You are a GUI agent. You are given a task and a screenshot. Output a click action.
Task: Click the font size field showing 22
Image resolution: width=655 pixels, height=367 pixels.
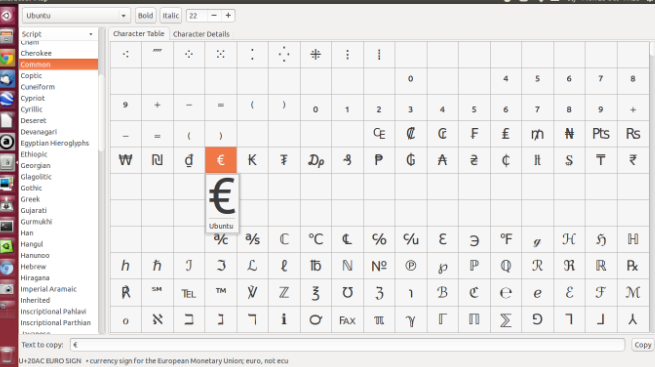pyautogui.click(x=197, y=15)
